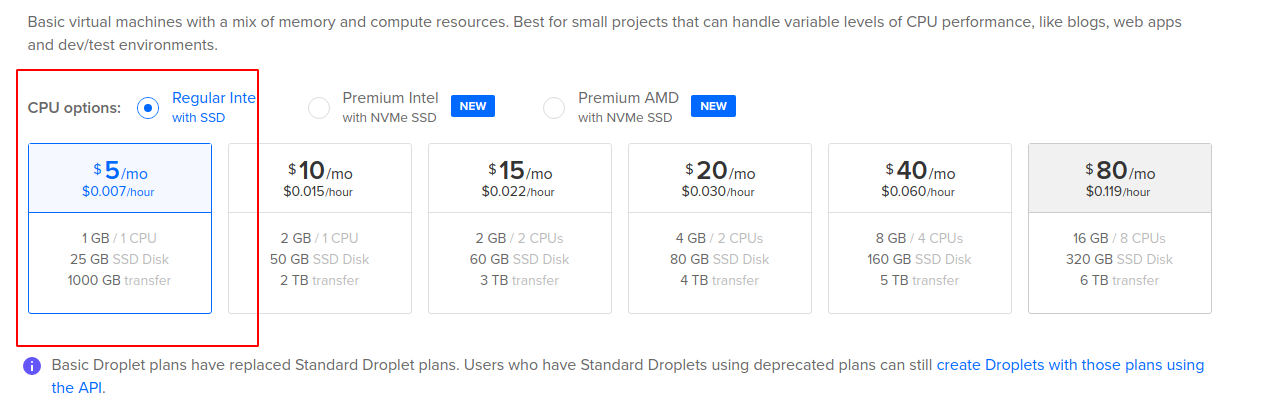Select the $40/mo plan with 8 GB
Screen dimensions: 1264x413
pos(920,228)
